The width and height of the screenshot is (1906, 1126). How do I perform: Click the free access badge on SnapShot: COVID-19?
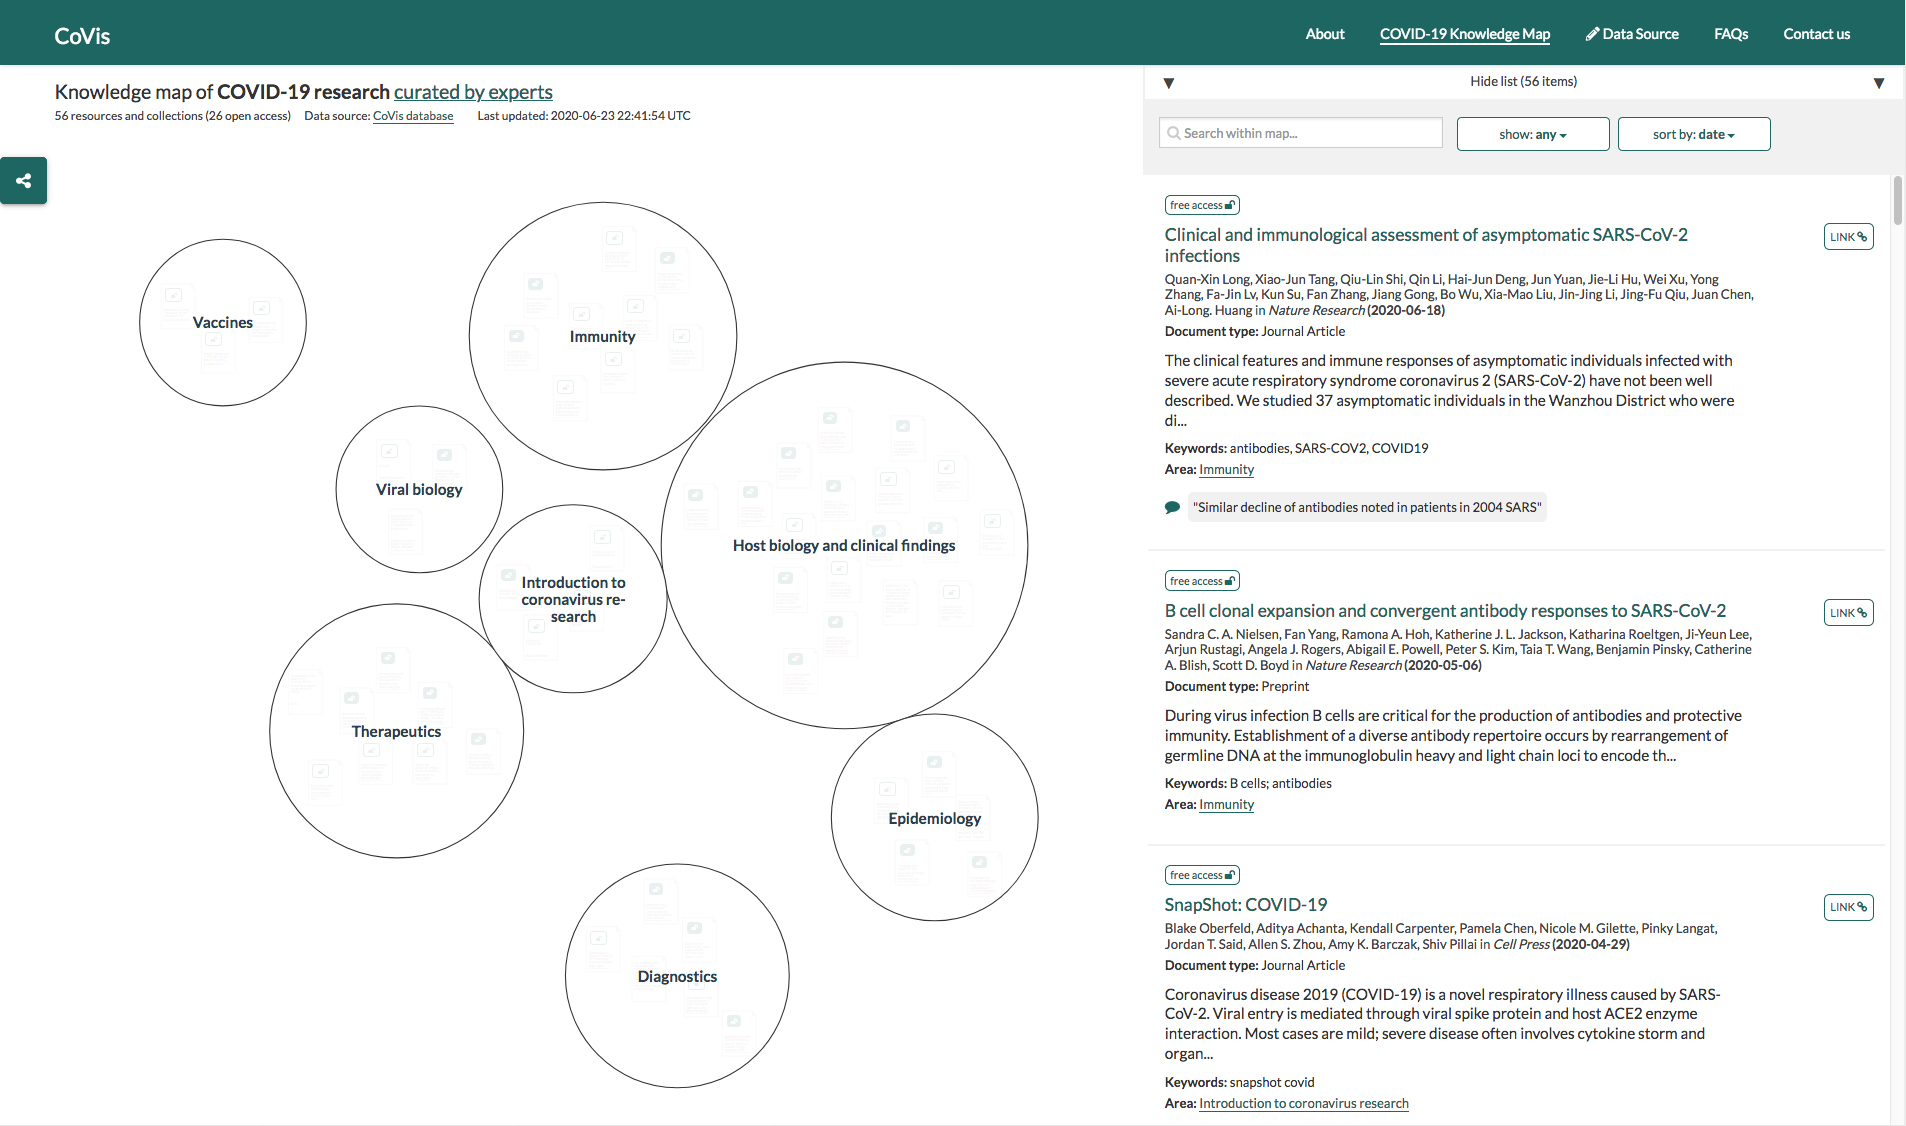[x=1201, y=875]
